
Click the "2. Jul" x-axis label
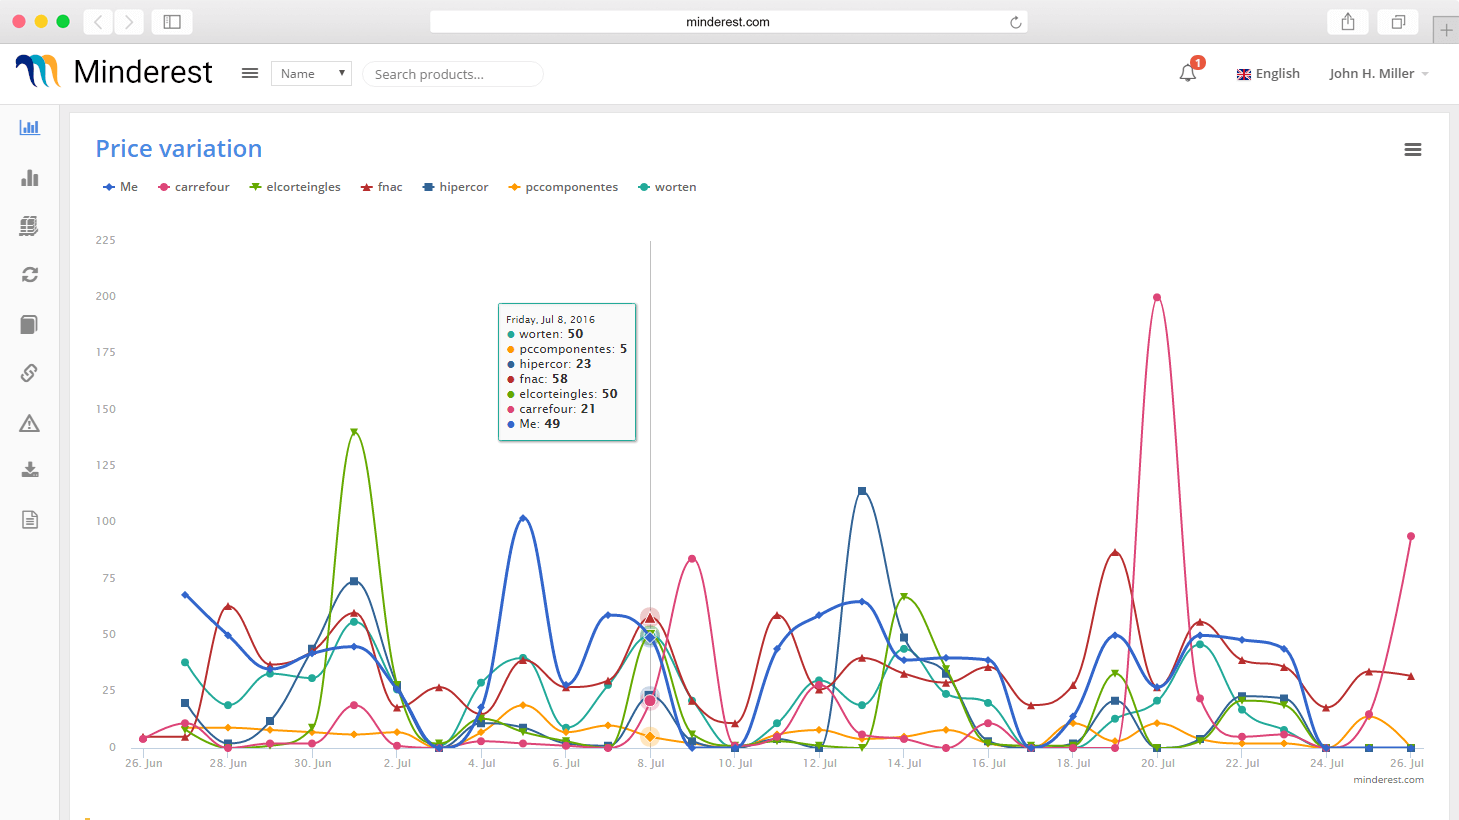point(397,763)
